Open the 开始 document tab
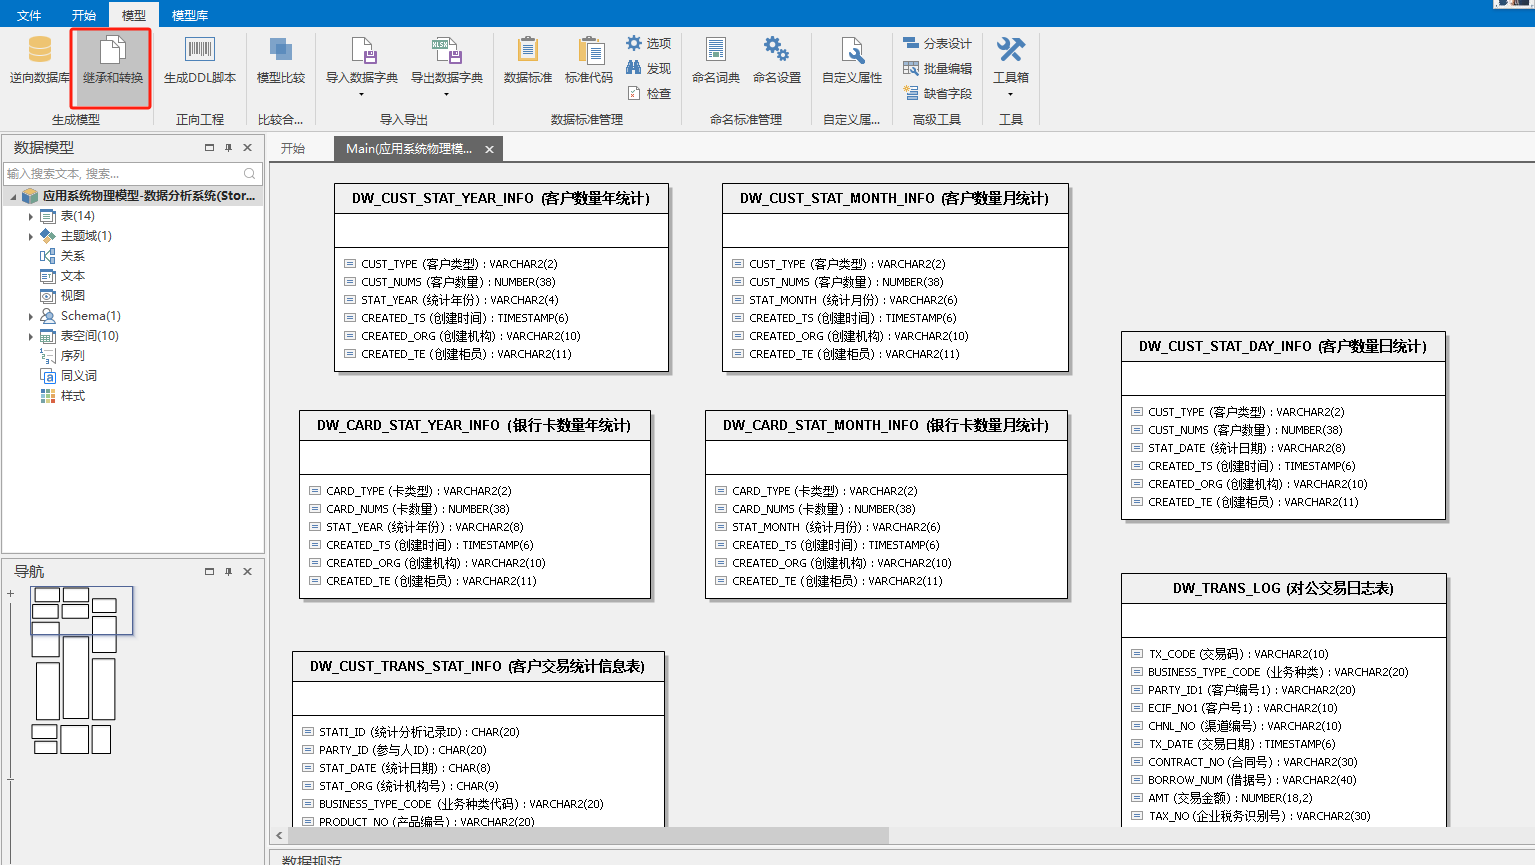This screenshot has height=865, width=1535. click(293, 148)
